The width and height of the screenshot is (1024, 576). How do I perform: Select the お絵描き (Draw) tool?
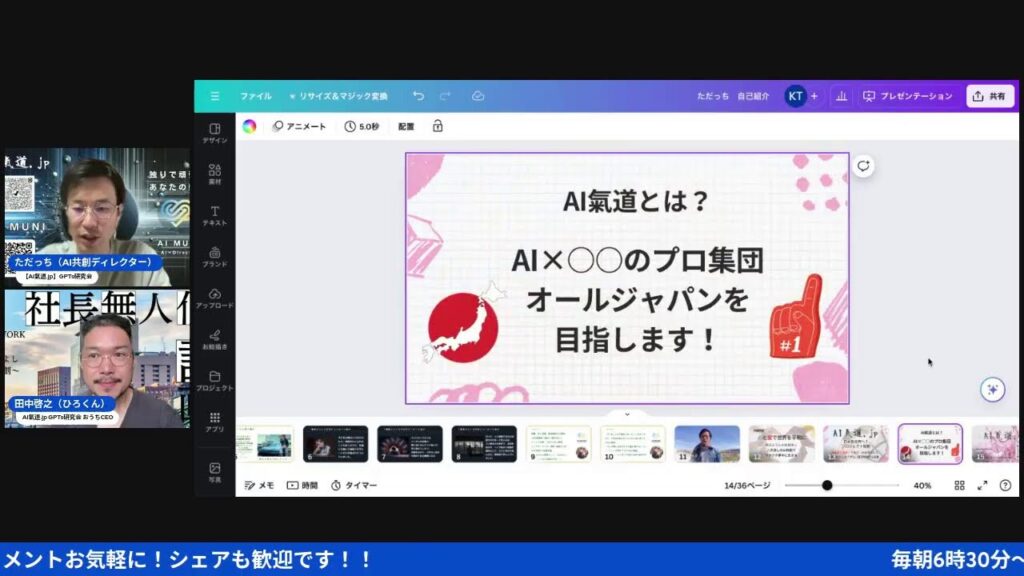pyautogui.click(x=214, y=339)
